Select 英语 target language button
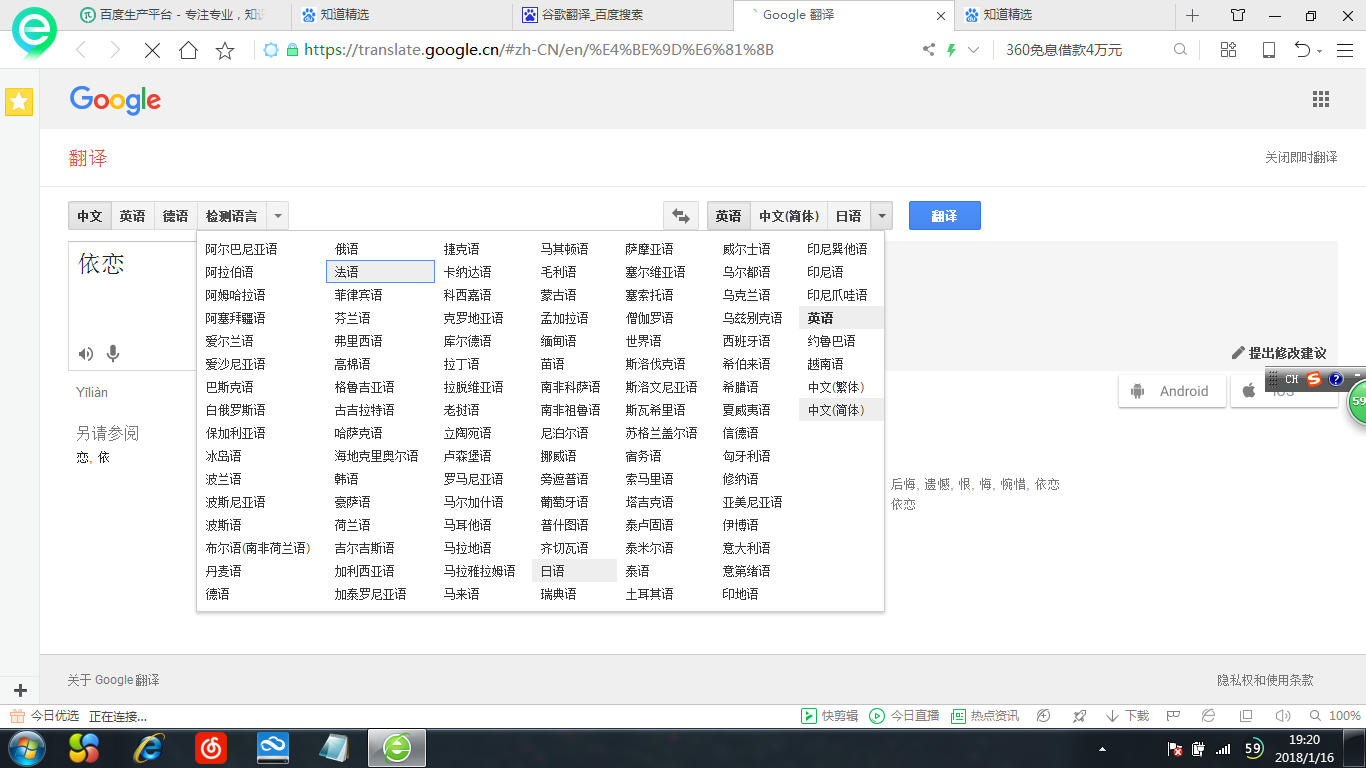The image size is (1366, 768). pos(729,216)
